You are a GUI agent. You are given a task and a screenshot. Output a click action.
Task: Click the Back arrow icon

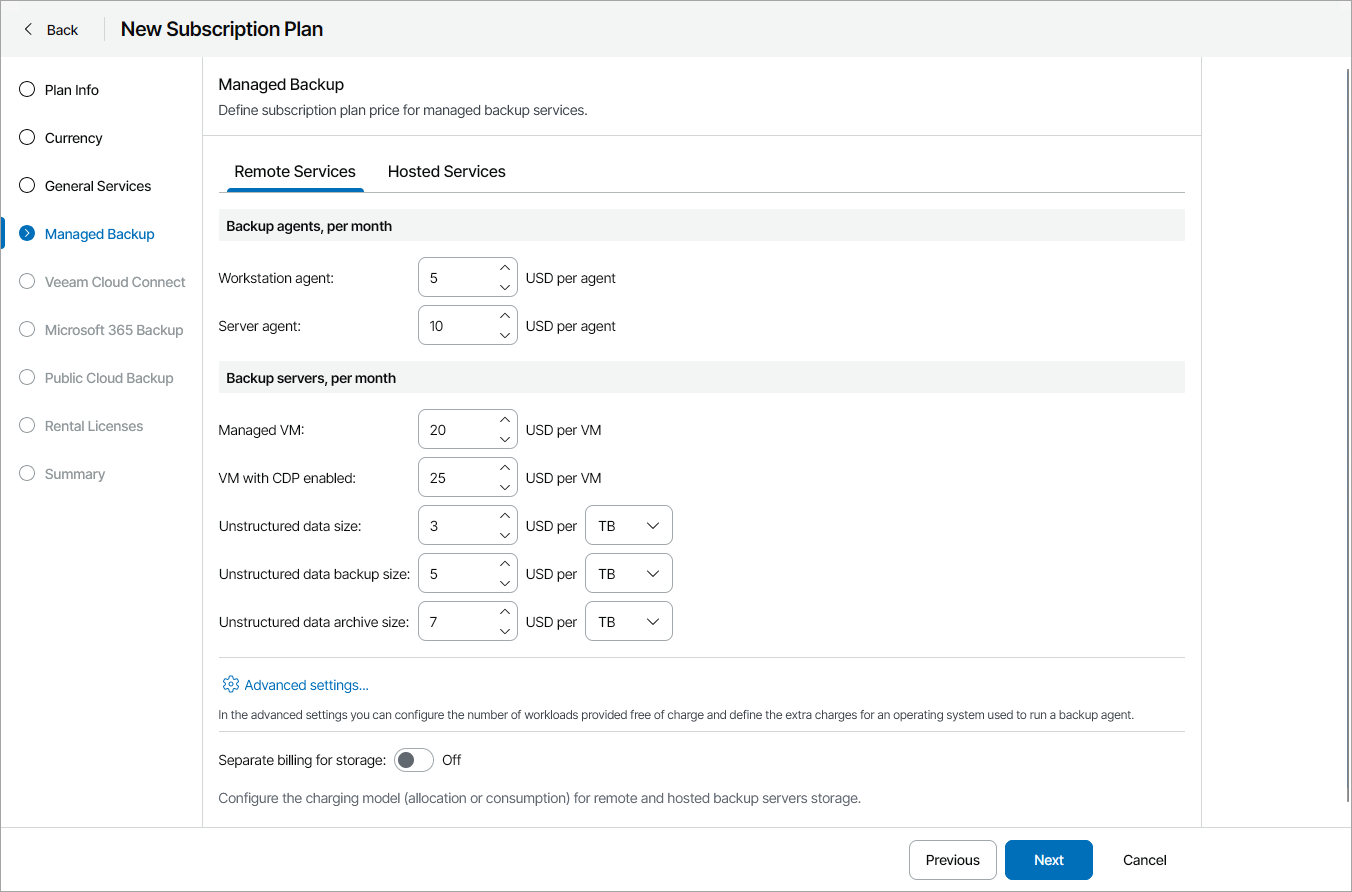(28, 29)
